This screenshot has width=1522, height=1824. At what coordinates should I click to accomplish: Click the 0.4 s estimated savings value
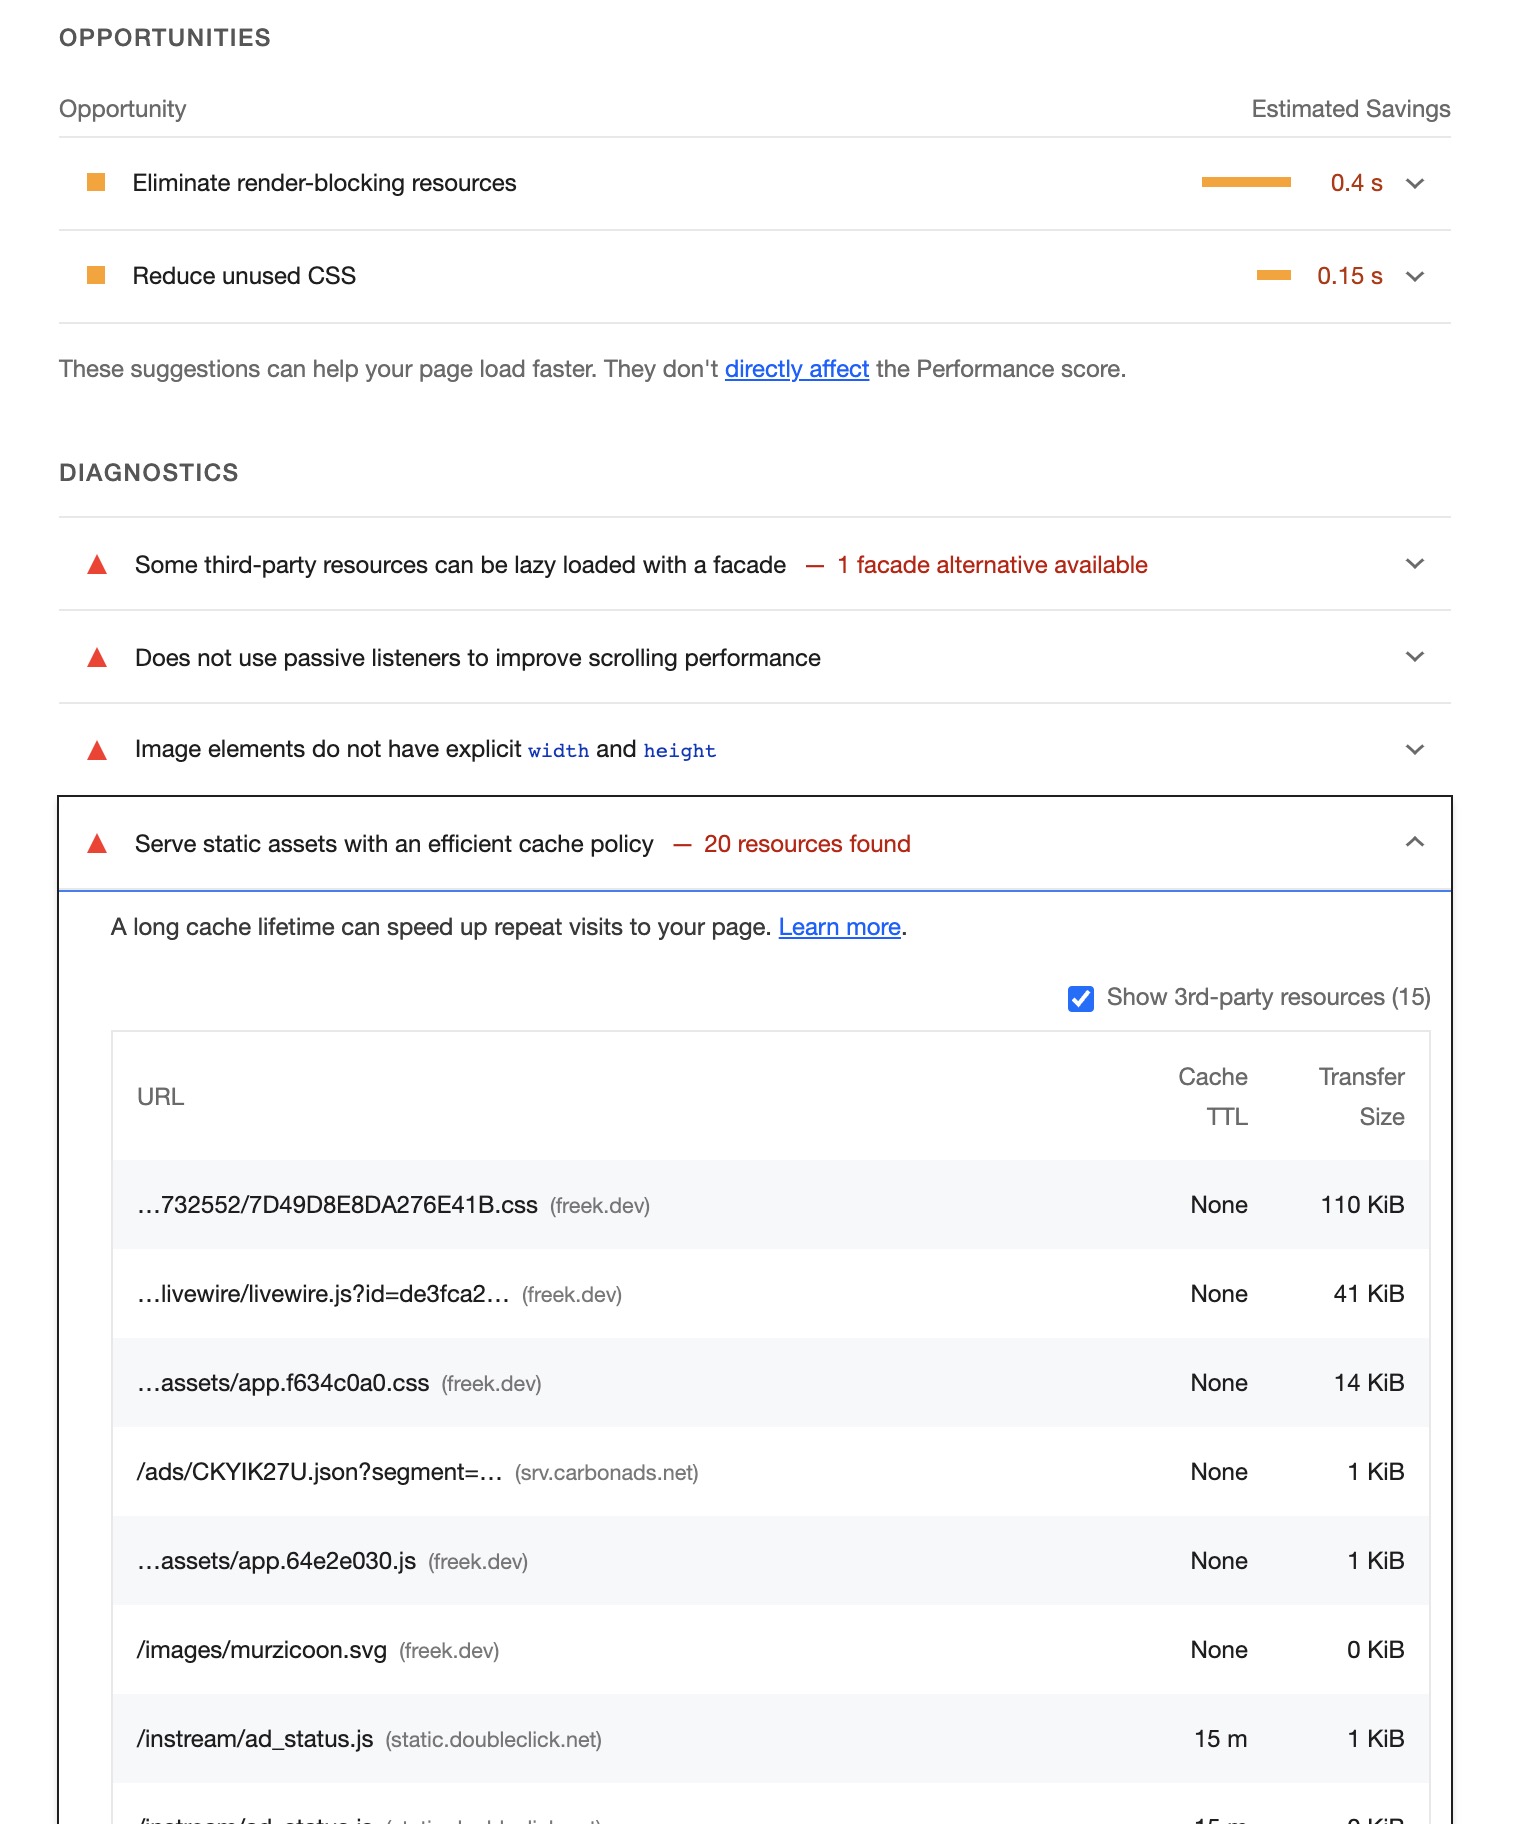point(1356,183)
